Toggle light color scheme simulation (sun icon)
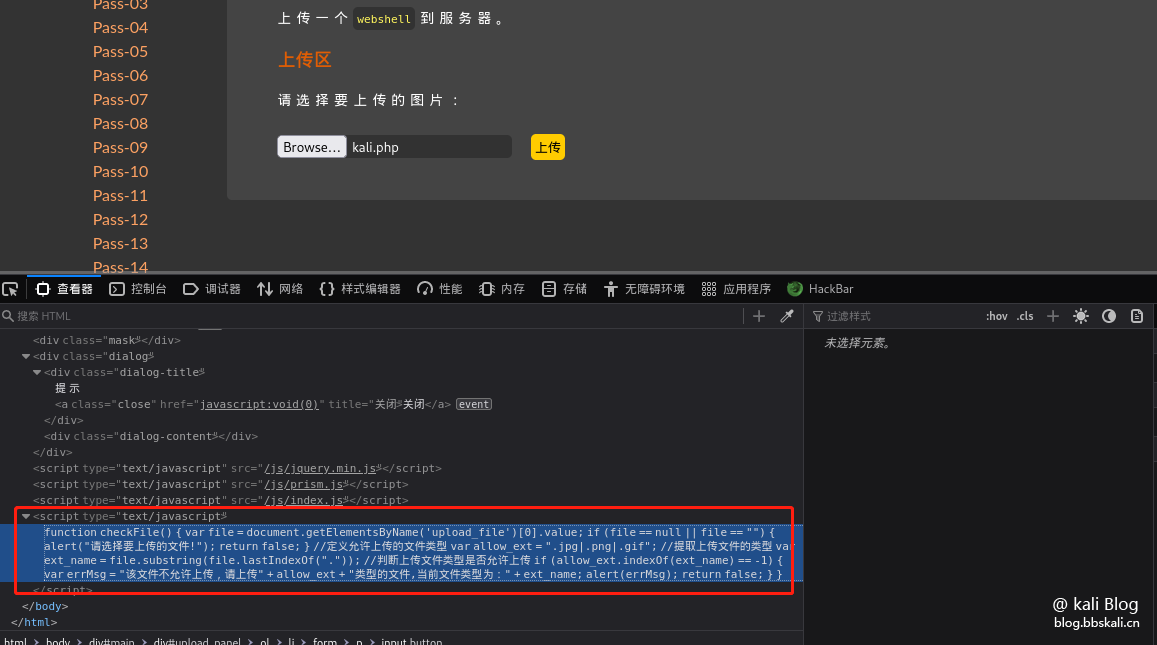 pos(1081,316)
